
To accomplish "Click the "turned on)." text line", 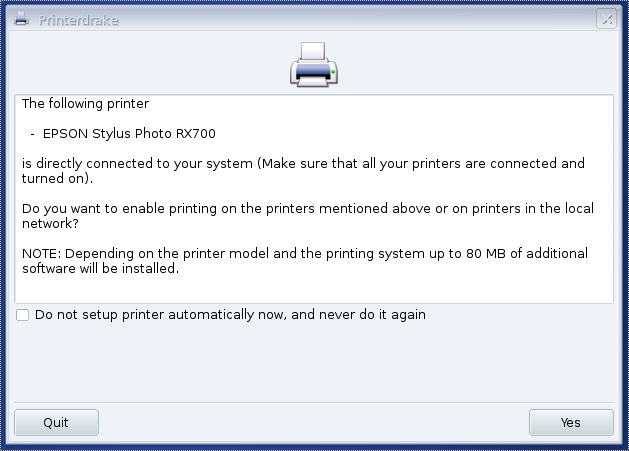I will (57, 179).
